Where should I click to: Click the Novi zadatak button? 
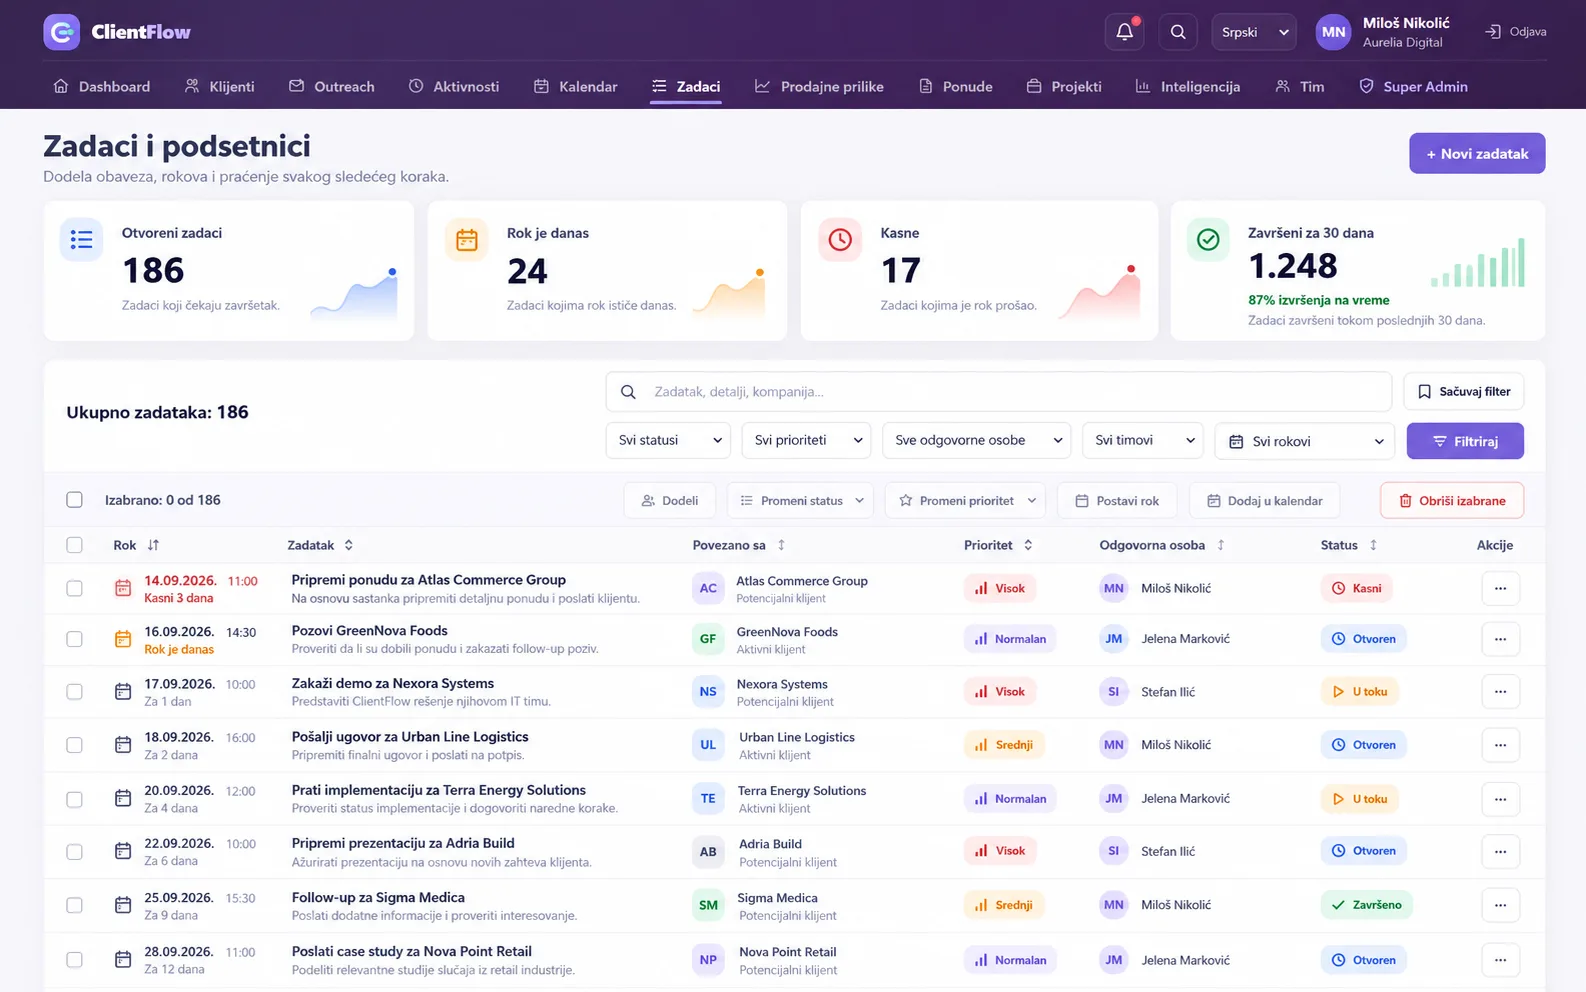coord(1477,153)
